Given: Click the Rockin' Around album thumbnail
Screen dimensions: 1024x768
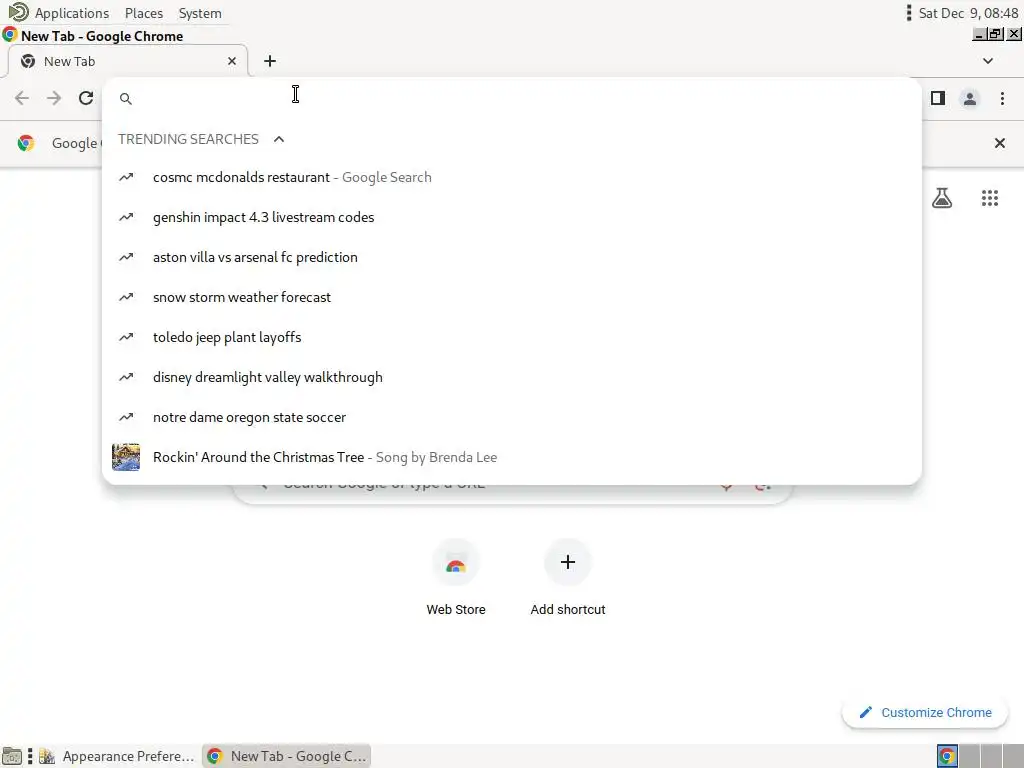Looking at the screenshot, I should 126,457.
